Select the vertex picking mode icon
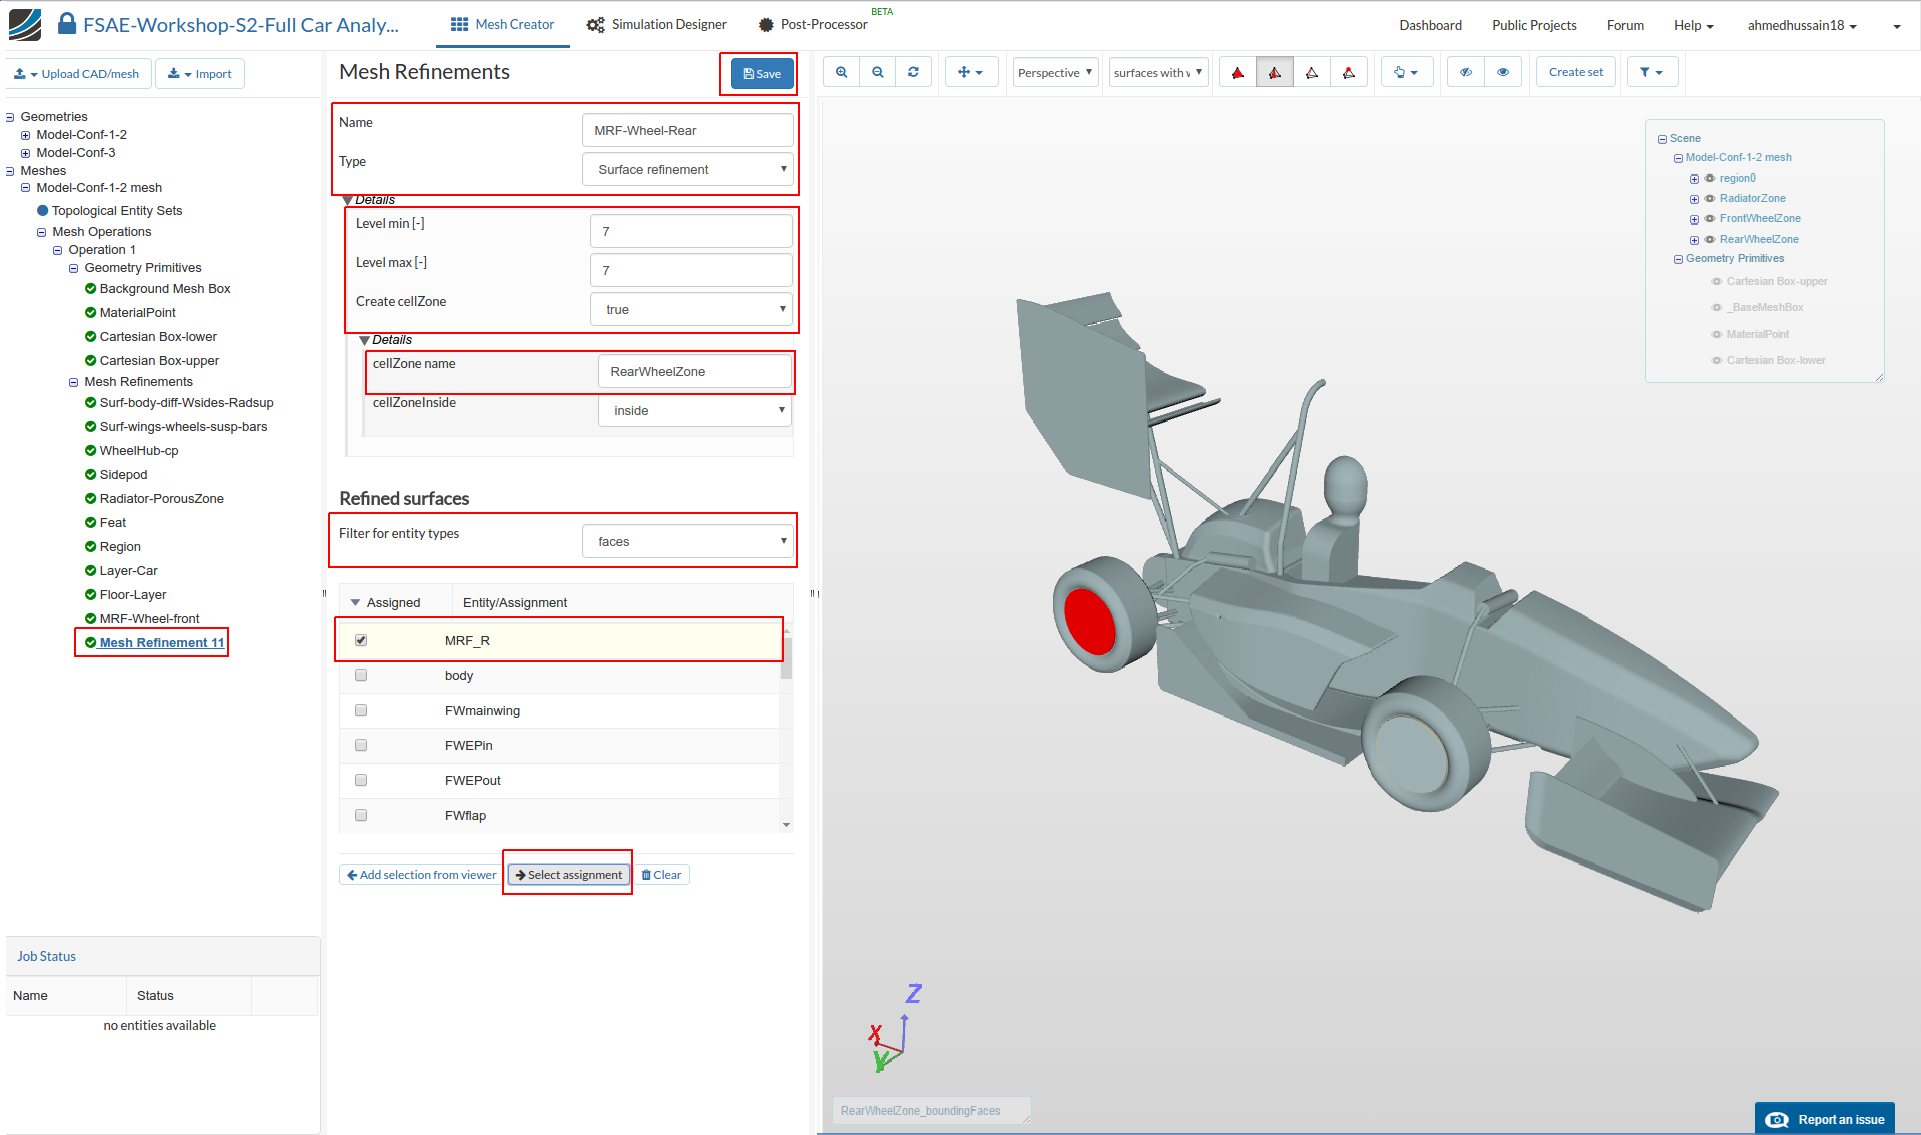This screenshot has height=1135, width=1921. point(1349,72)
